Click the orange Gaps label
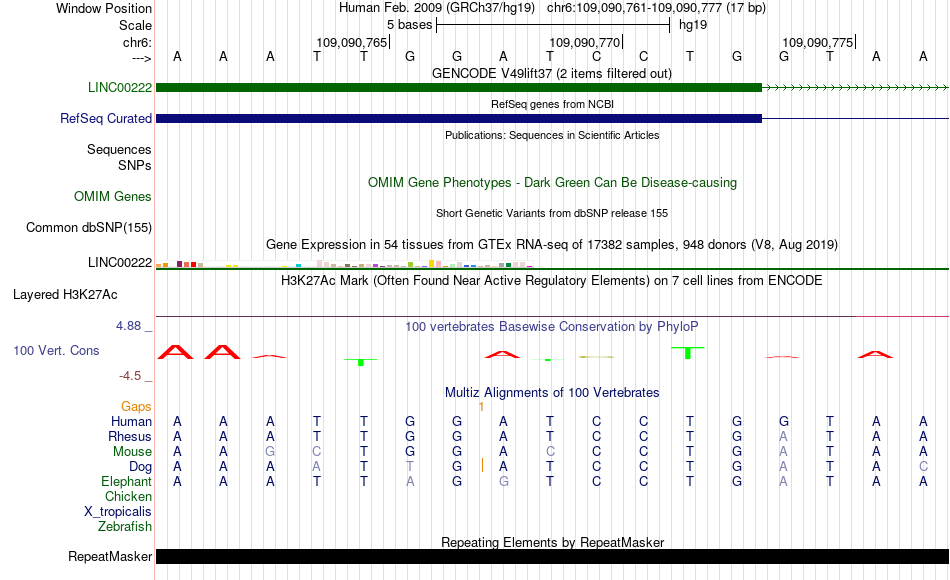The width and height of the screenshot is (950, 580). click(x=136, y=407)
